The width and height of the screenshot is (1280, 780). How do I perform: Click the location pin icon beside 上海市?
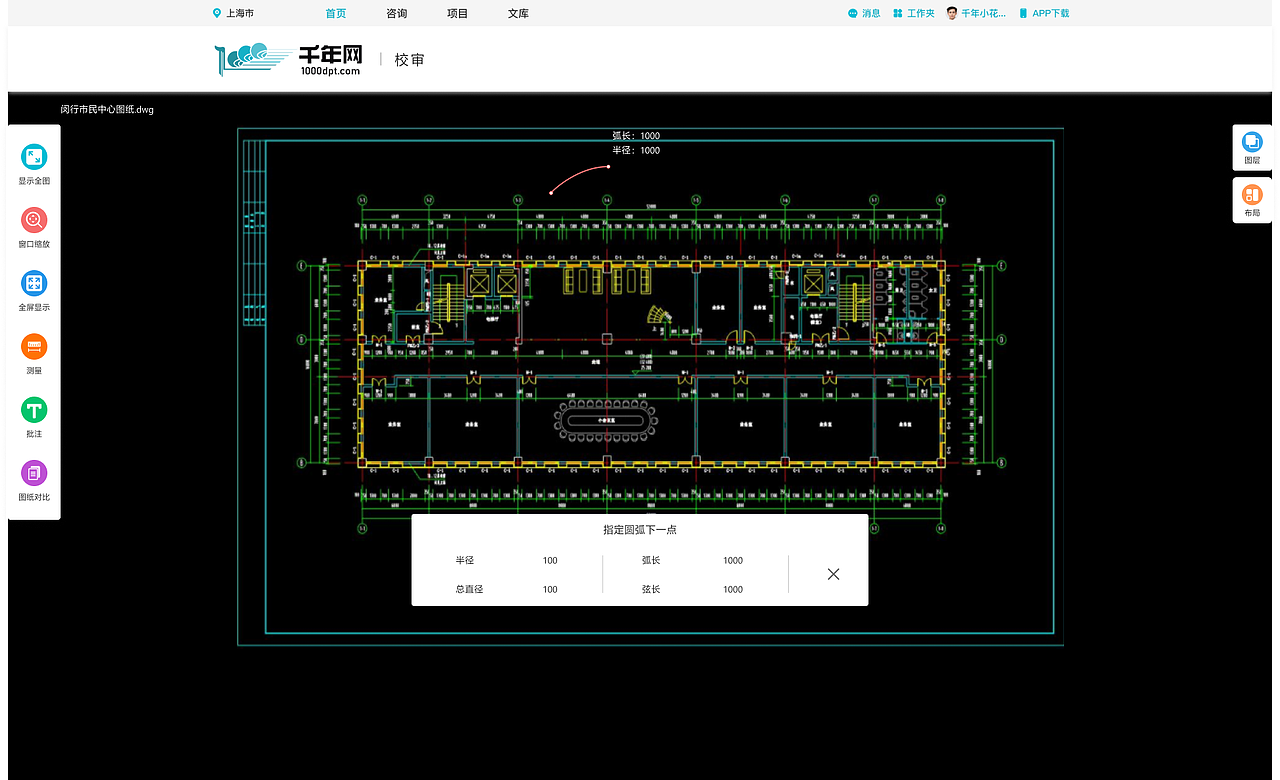[x=217, y=13]
